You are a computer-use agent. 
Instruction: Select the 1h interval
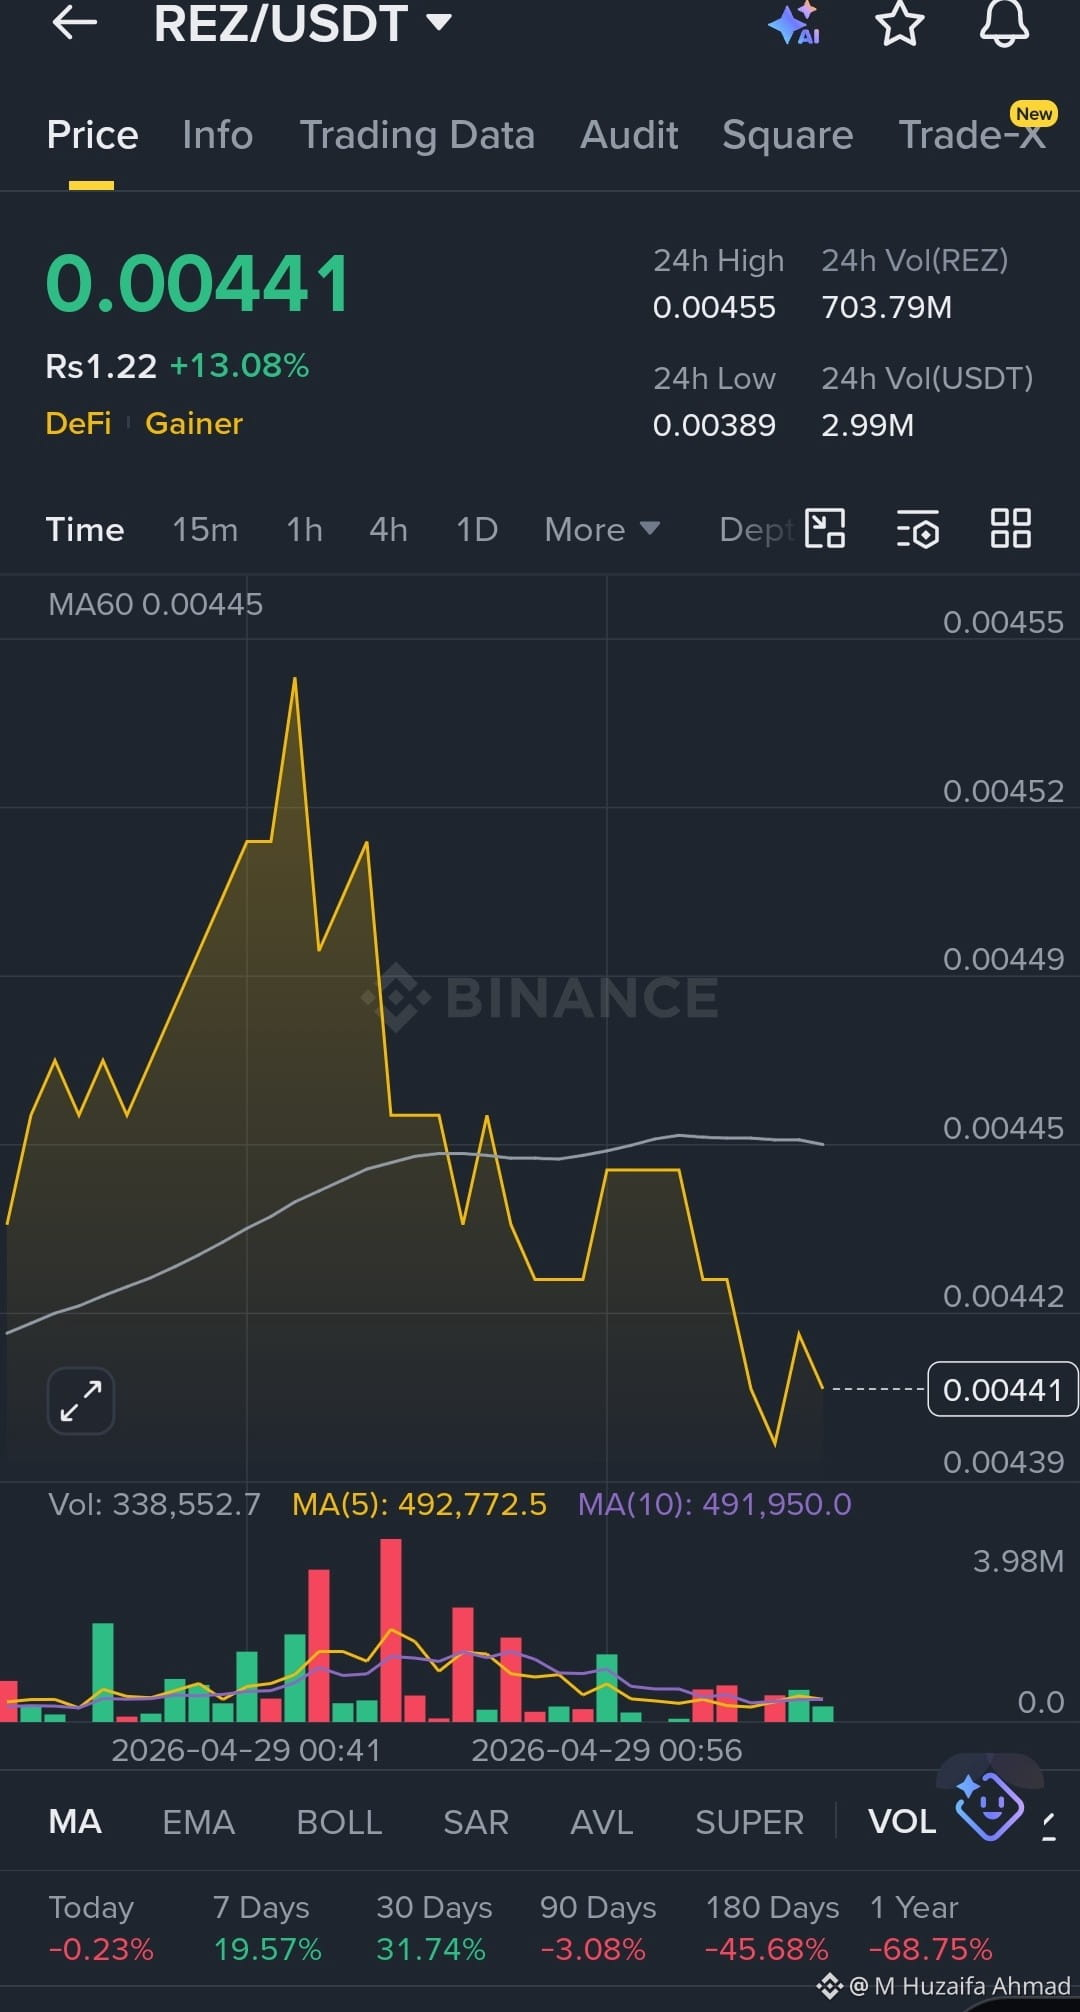click(304, 529)
